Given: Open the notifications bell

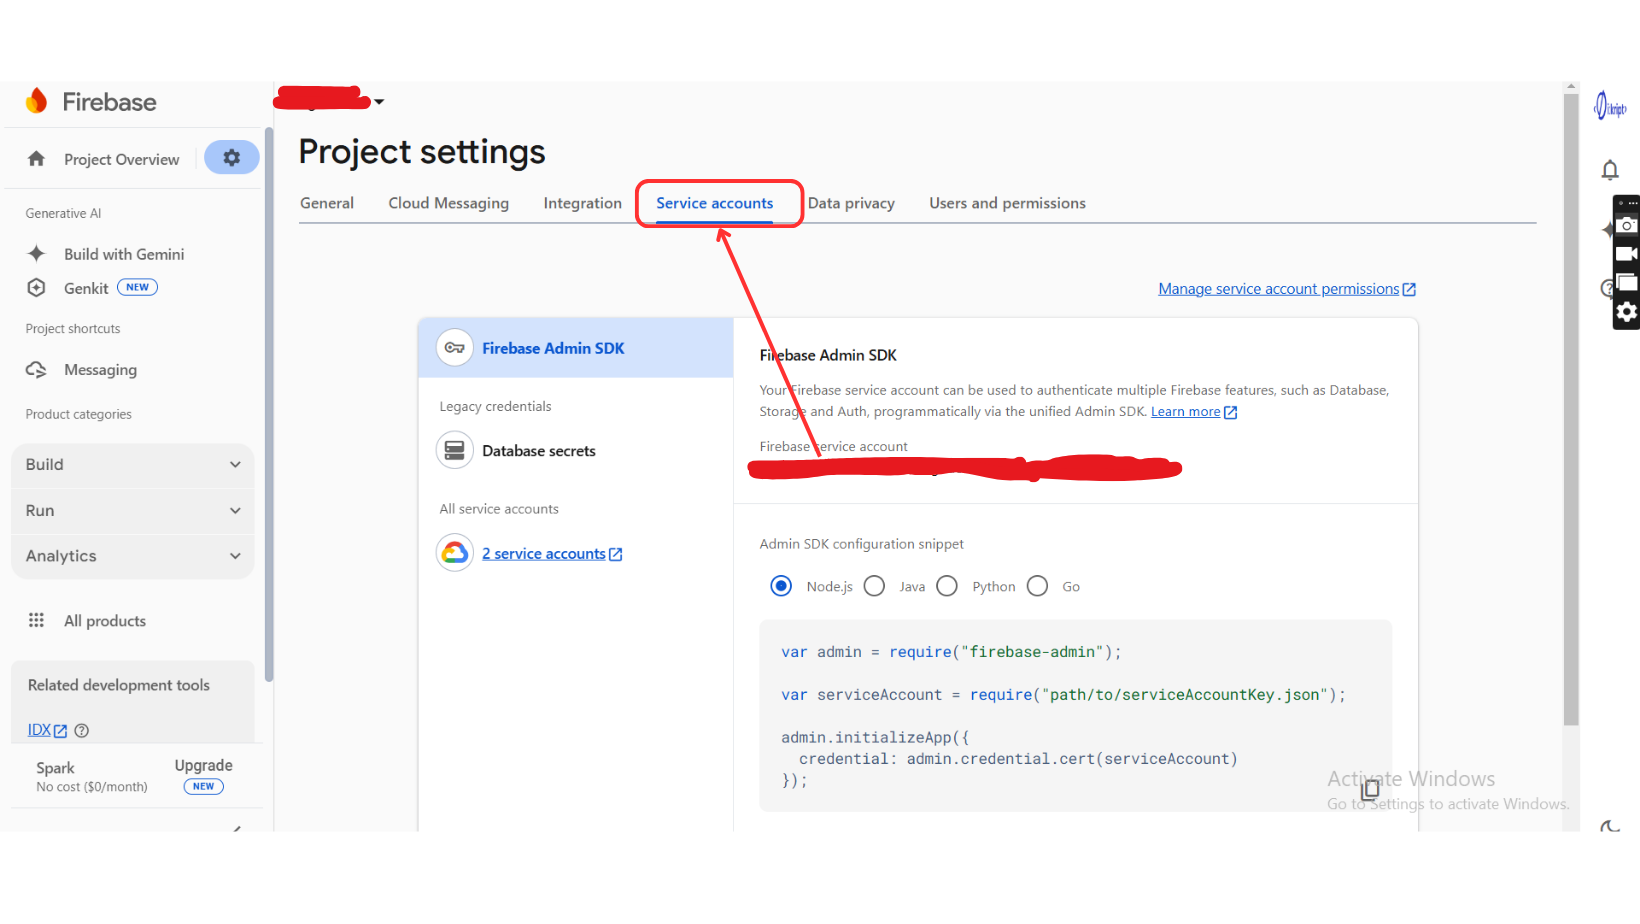Looking at the screenshot, I should [1609, 170].
